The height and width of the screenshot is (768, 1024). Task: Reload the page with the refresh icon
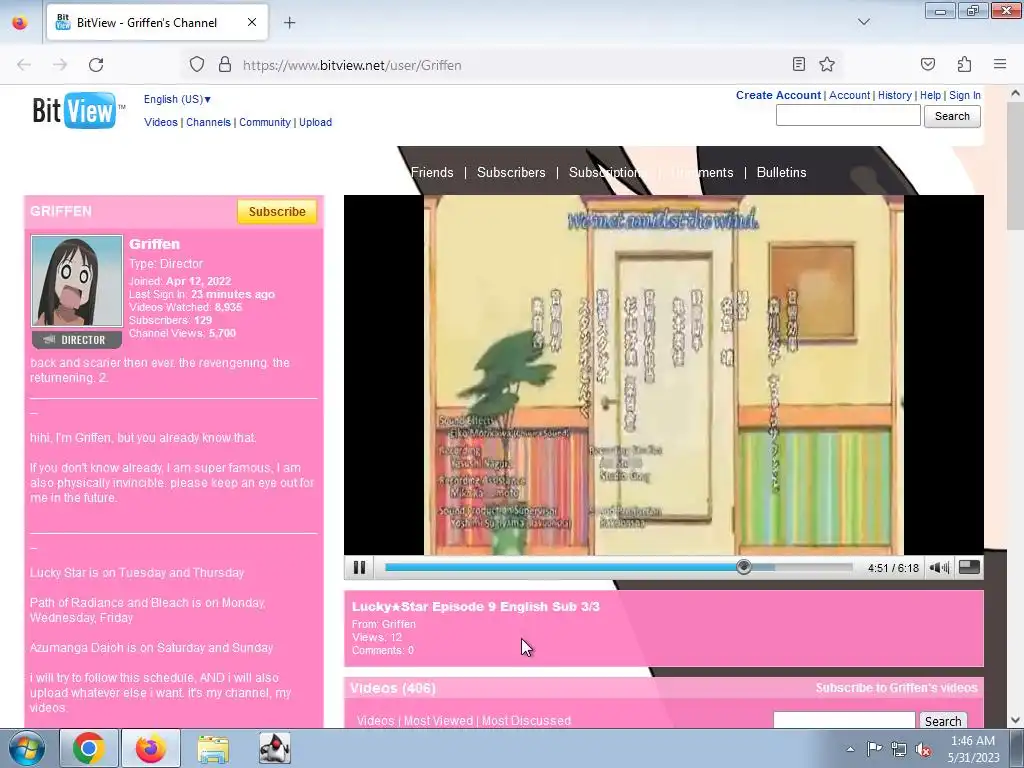[96, 65]
